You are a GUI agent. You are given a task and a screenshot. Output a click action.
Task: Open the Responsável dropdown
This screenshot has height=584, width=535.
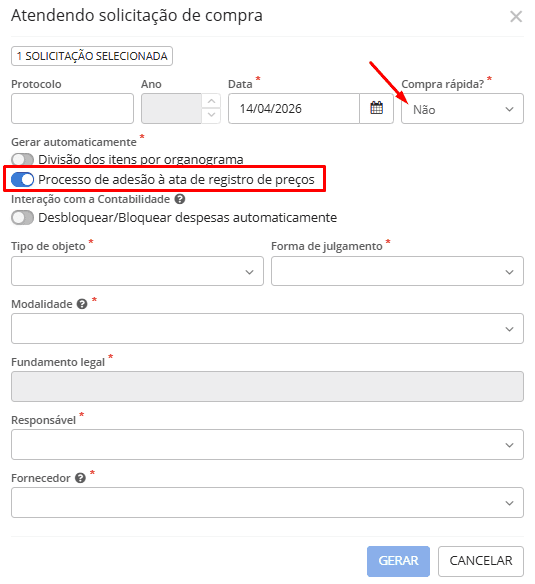(267, 445)
